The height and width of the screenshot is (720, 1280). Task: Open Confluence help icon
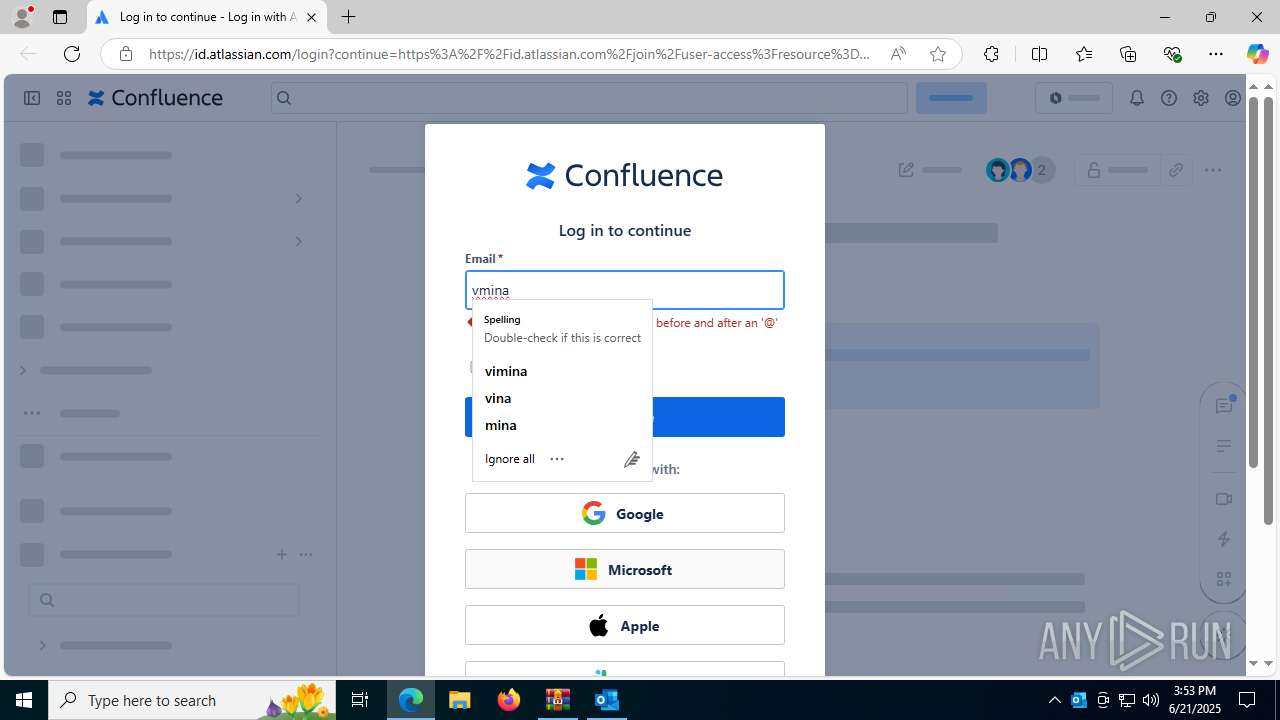(x=1169, y=98)
